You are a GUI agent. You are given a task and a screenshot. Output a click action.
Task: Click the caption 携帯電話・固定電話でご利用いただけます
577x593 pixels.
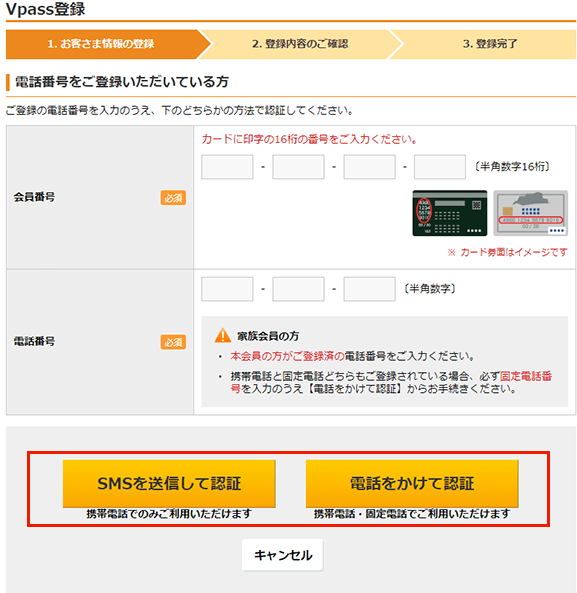[412, 514]
